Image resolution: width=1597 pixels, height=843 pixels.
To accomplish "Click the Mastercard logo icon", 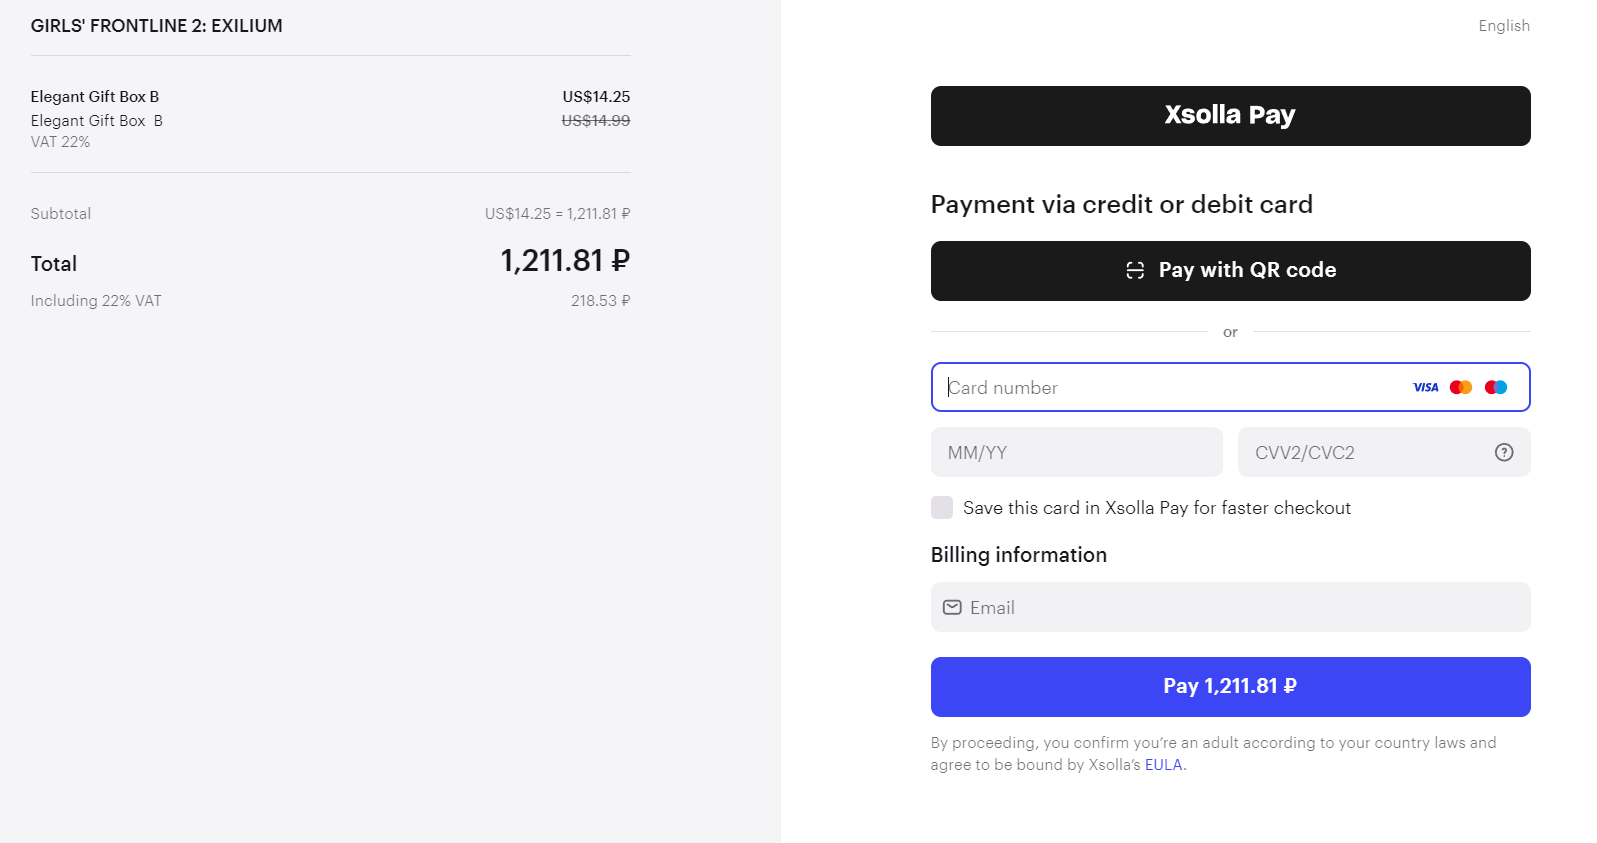I will (x=1460, y=388).
